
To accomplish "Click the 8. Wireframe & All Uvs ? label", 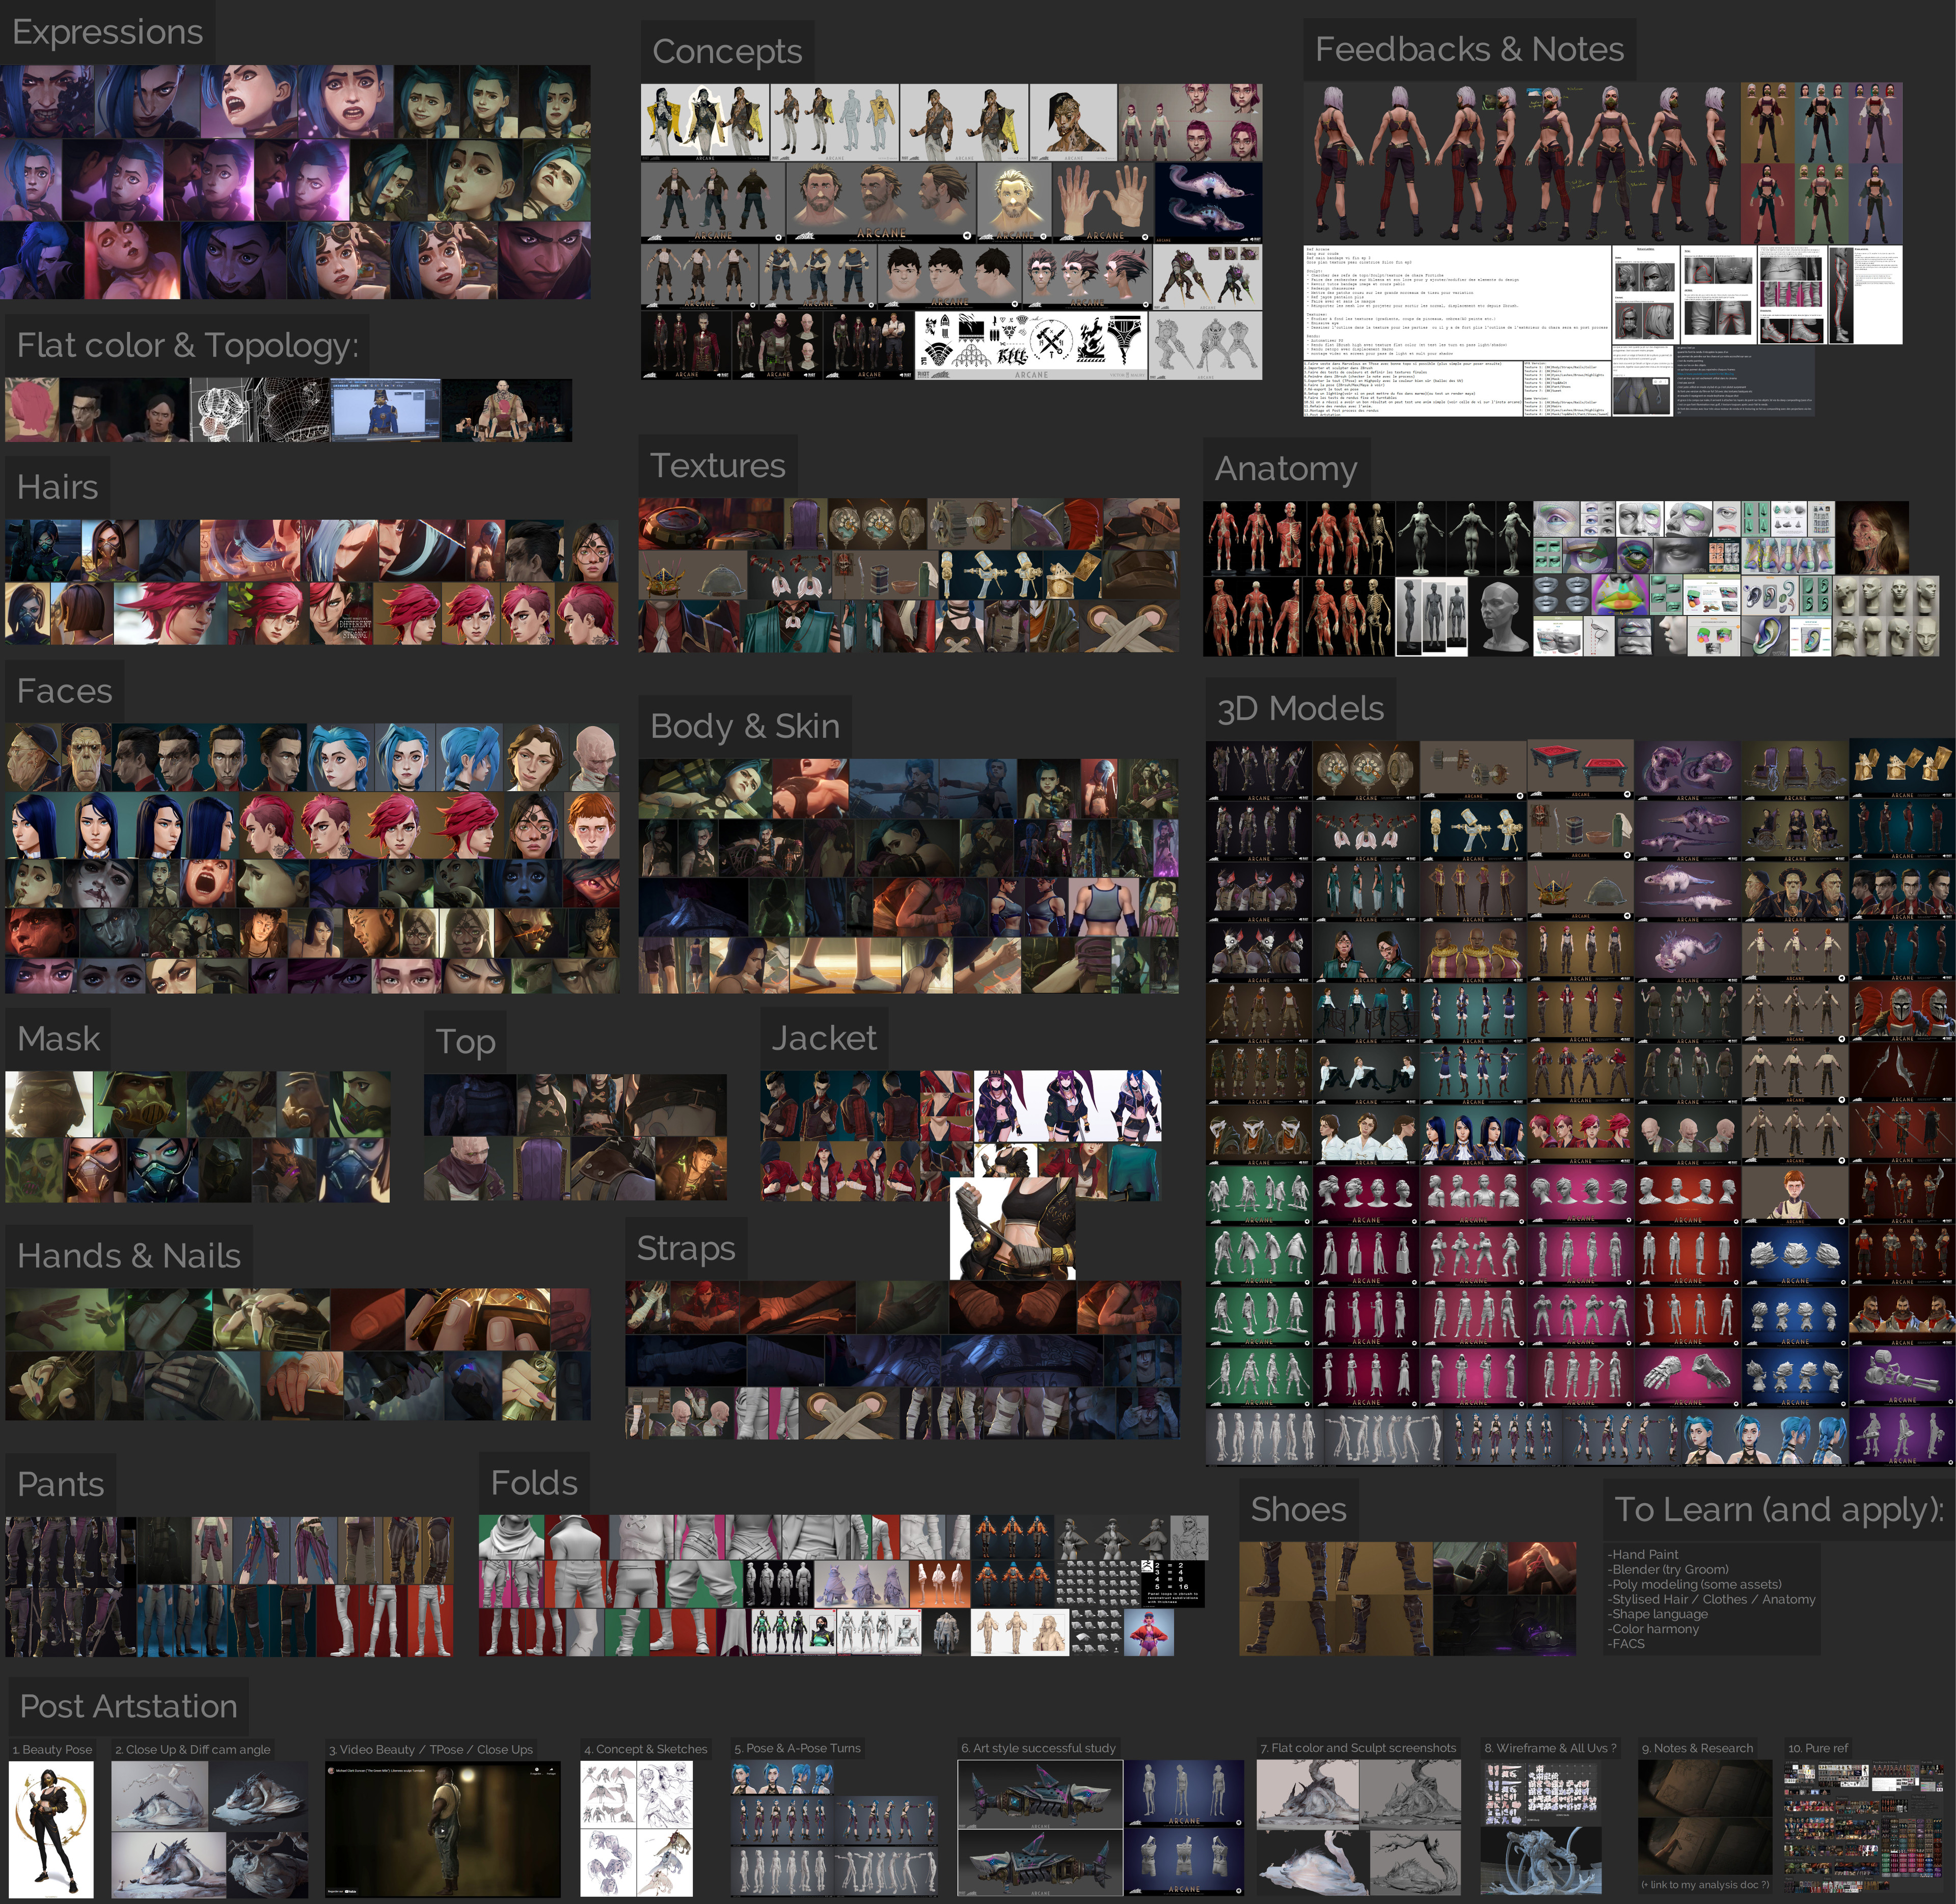I will click(x=1550, y=1749).
